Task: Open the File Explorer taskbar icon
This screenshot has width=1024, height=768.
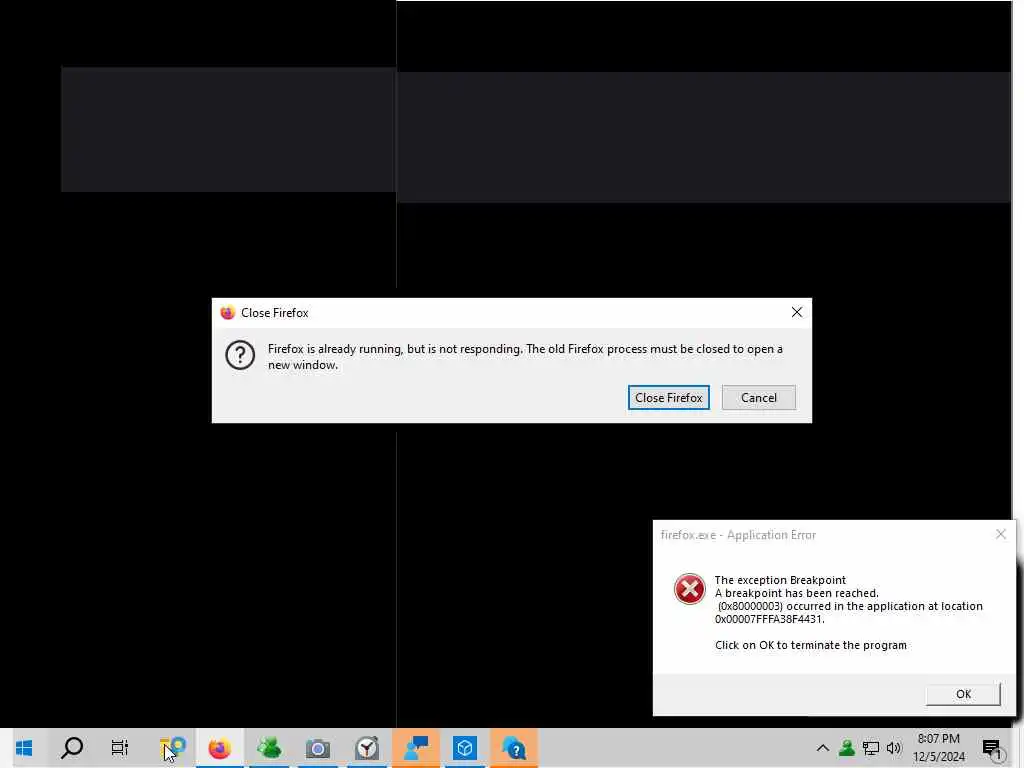Action: 172,748
